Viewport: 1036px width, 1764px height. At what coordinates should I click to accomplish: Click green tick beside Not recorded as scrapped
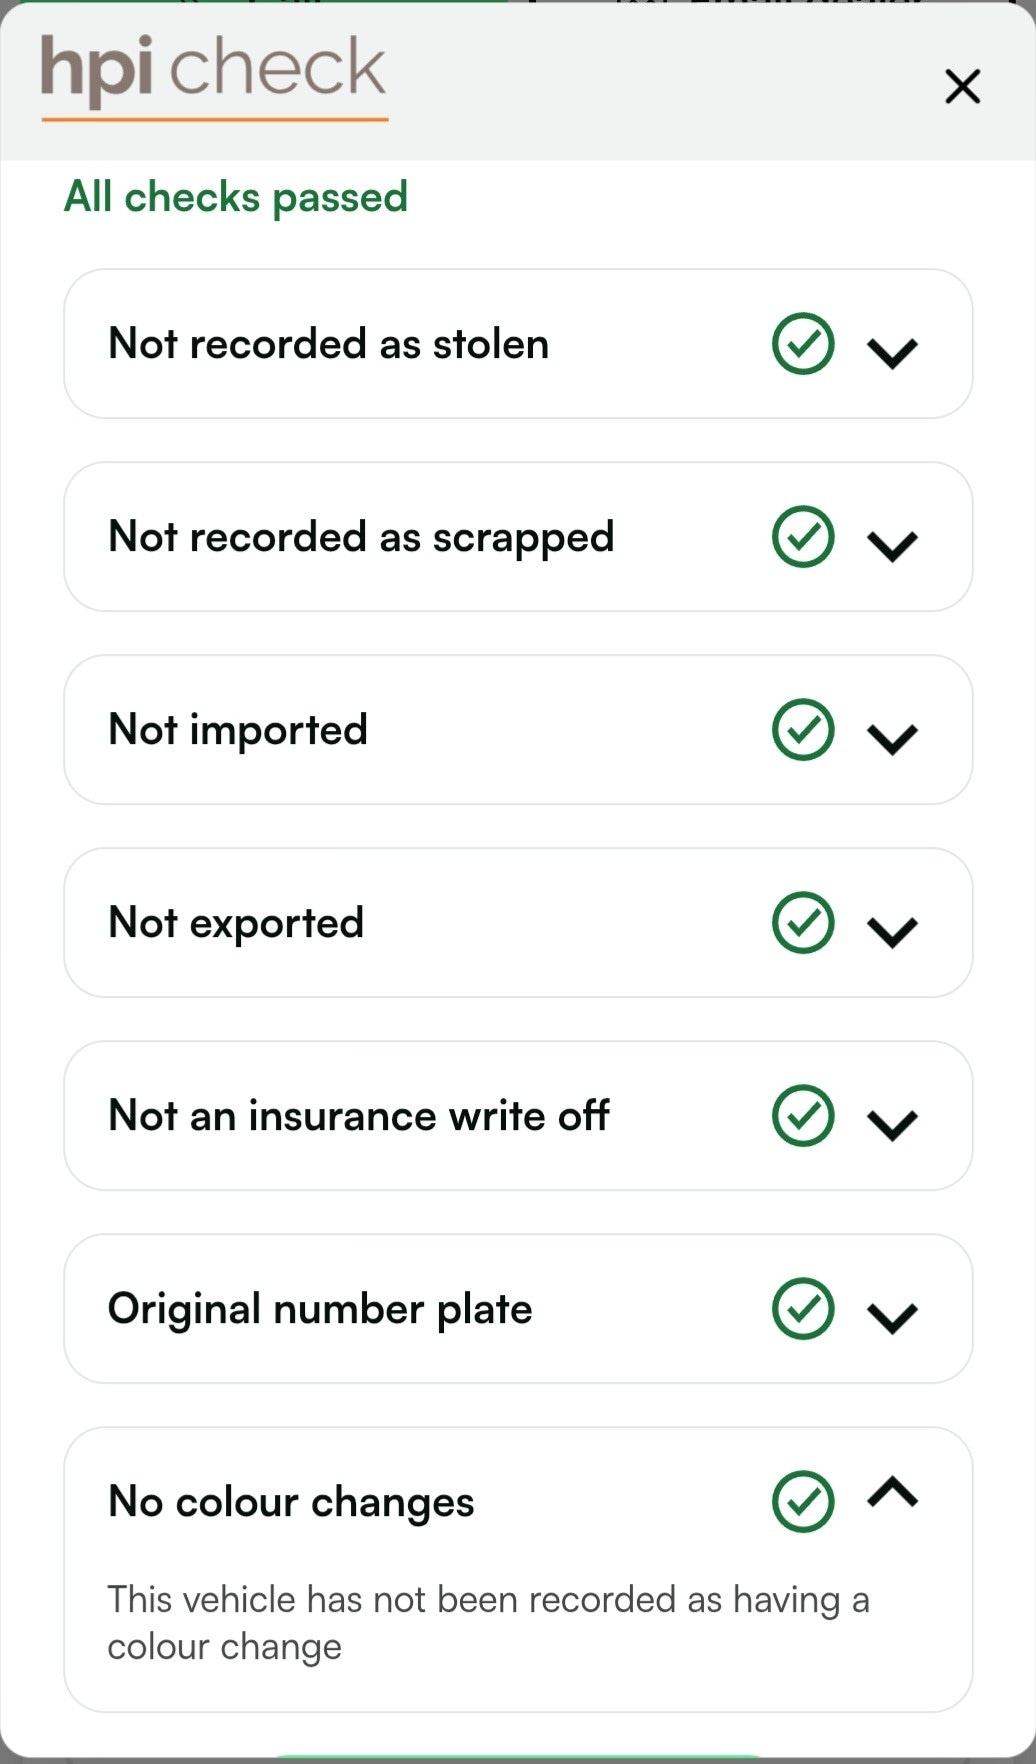pos(803,537)
